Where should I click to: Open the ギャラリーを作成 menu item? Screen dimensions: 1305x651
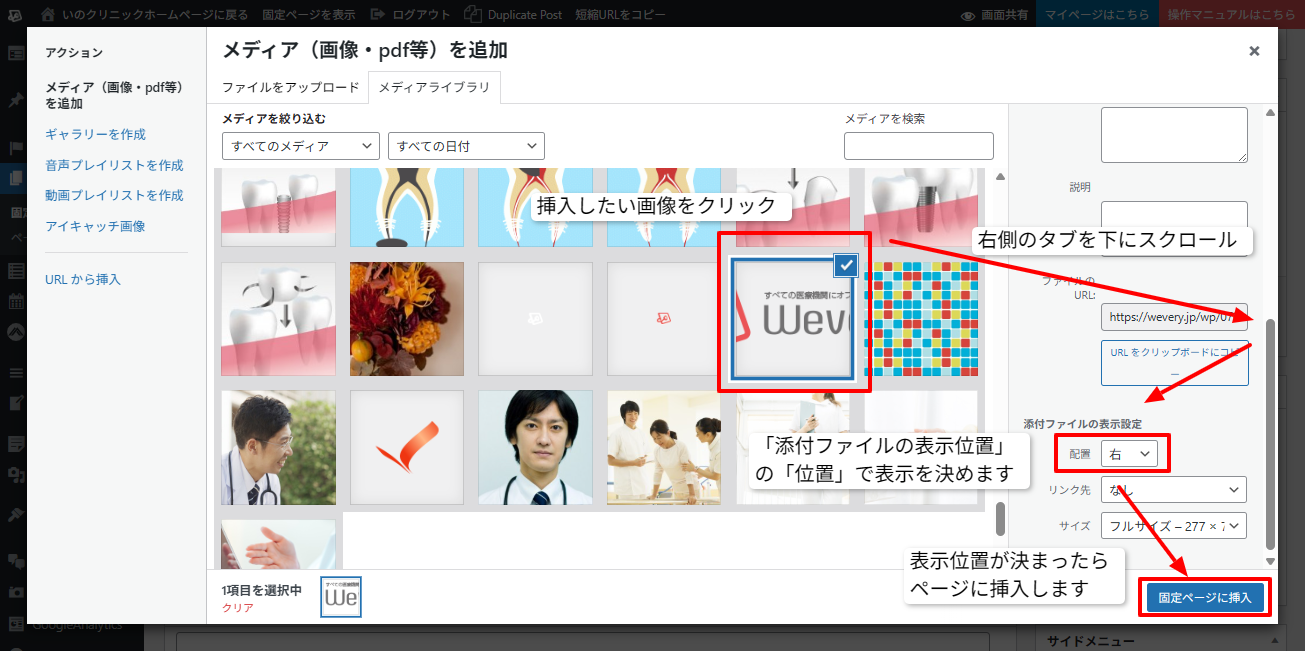click(96, 134)
